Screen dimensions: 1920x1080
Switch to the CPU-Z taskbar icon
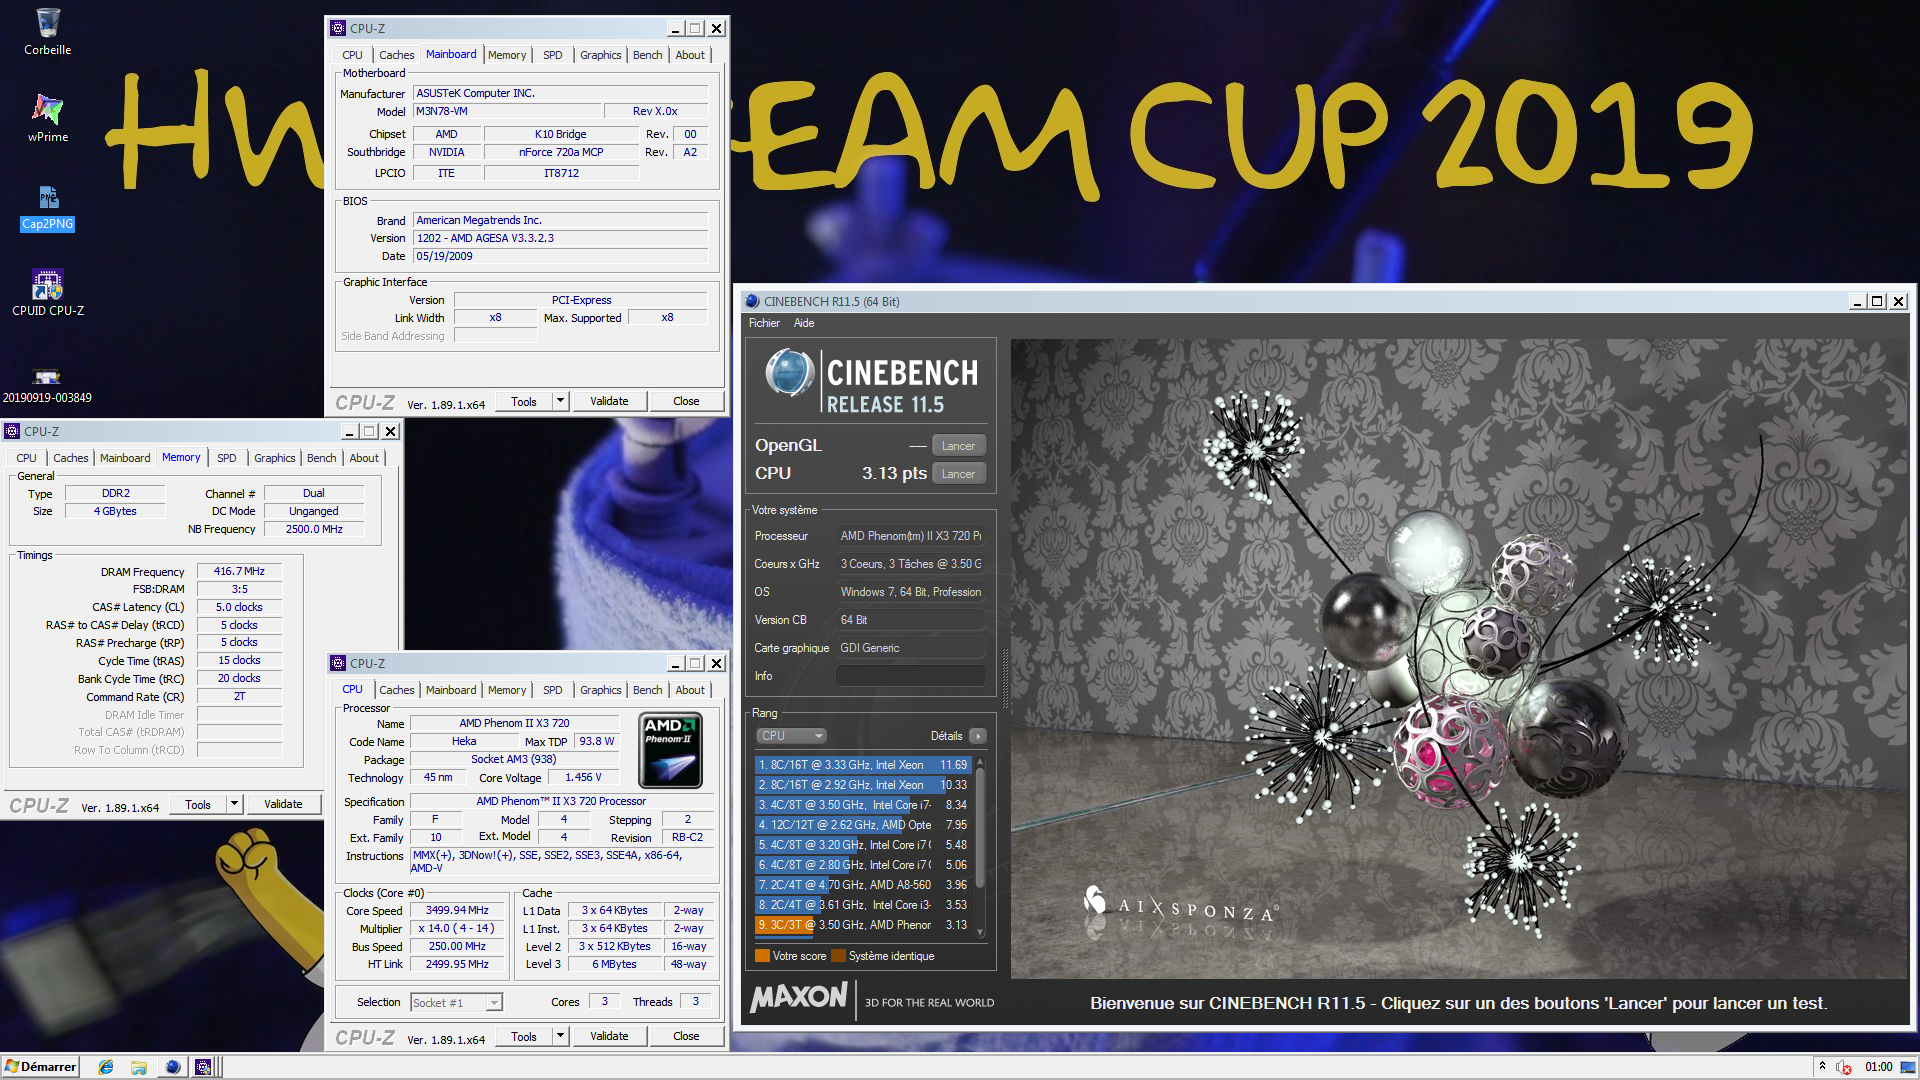[203, 1067]
